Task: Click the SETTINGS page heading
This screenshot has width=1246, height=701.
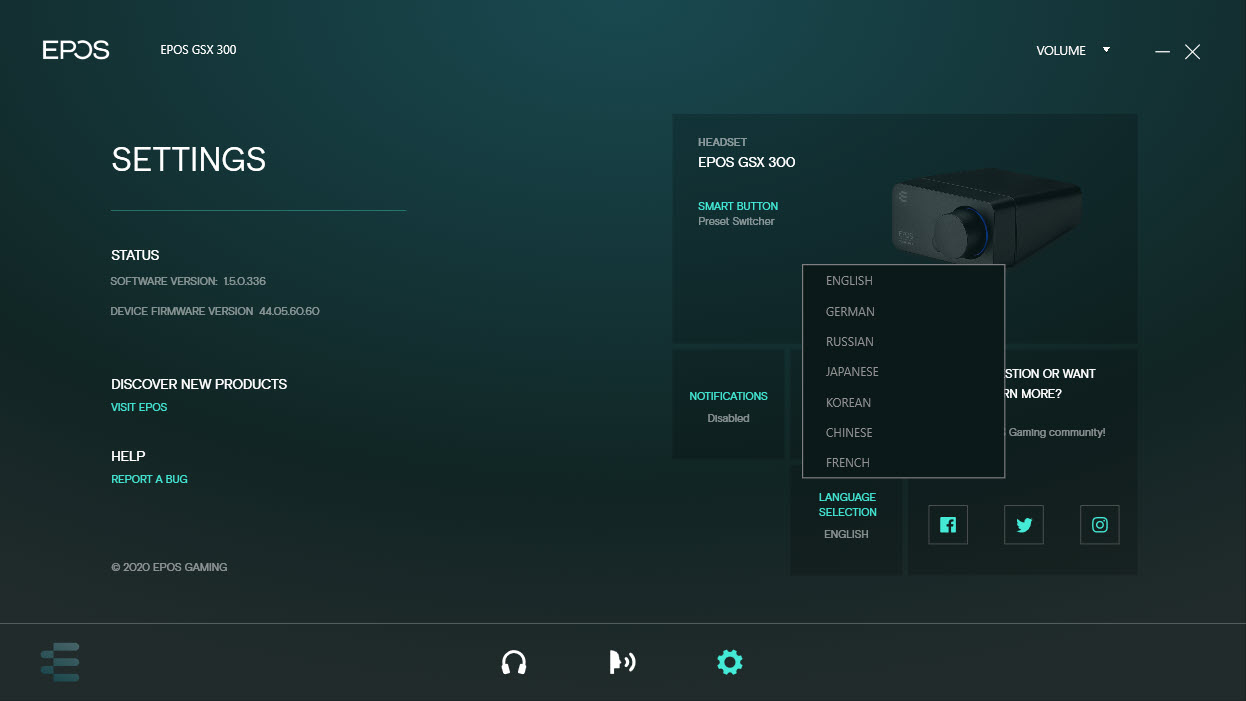Action: click(x=189, y=160)
